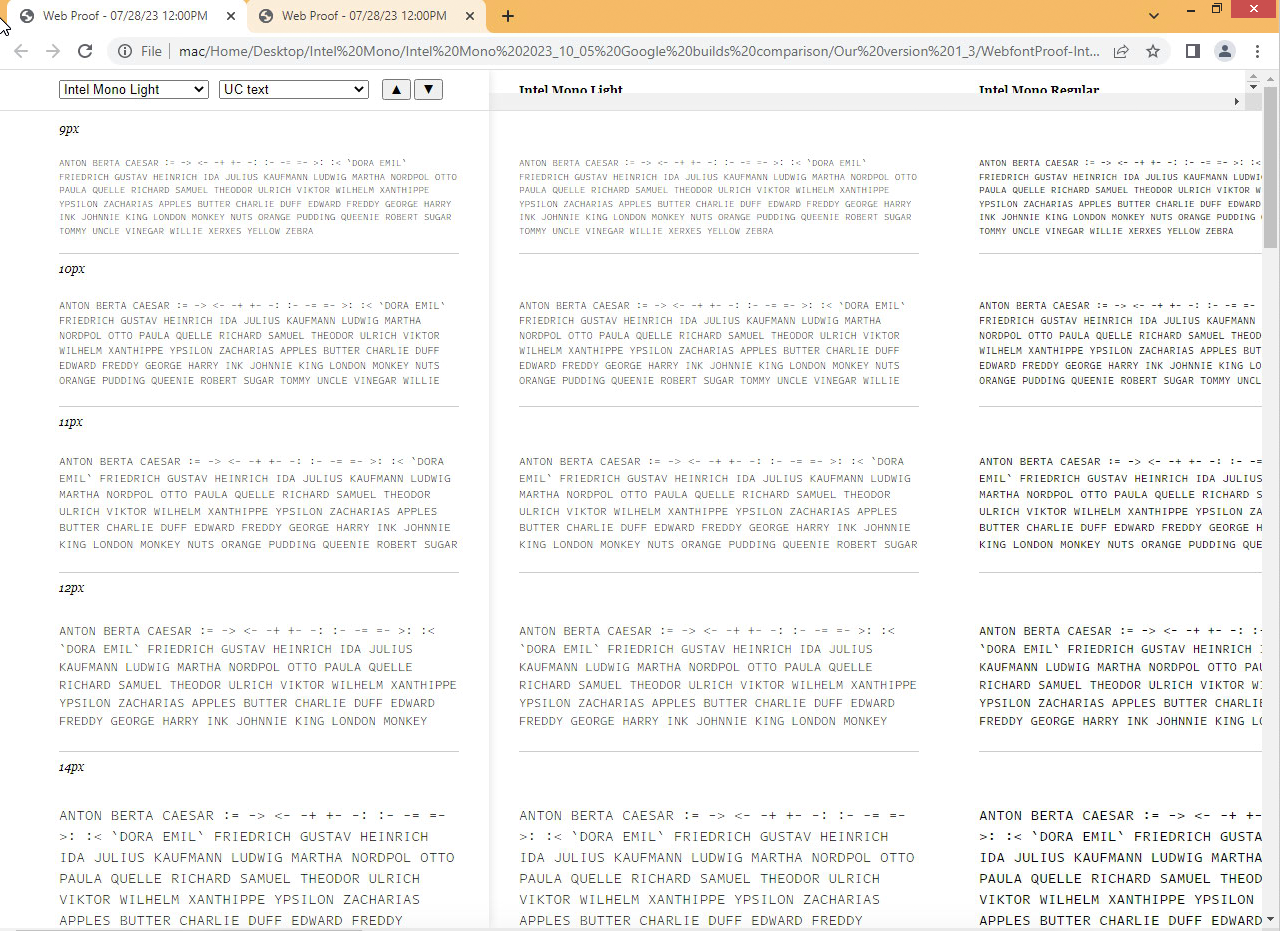Open the three-dot browser menu
This screenshot has width=1280, height=931.
click(x=1257, y=50)
